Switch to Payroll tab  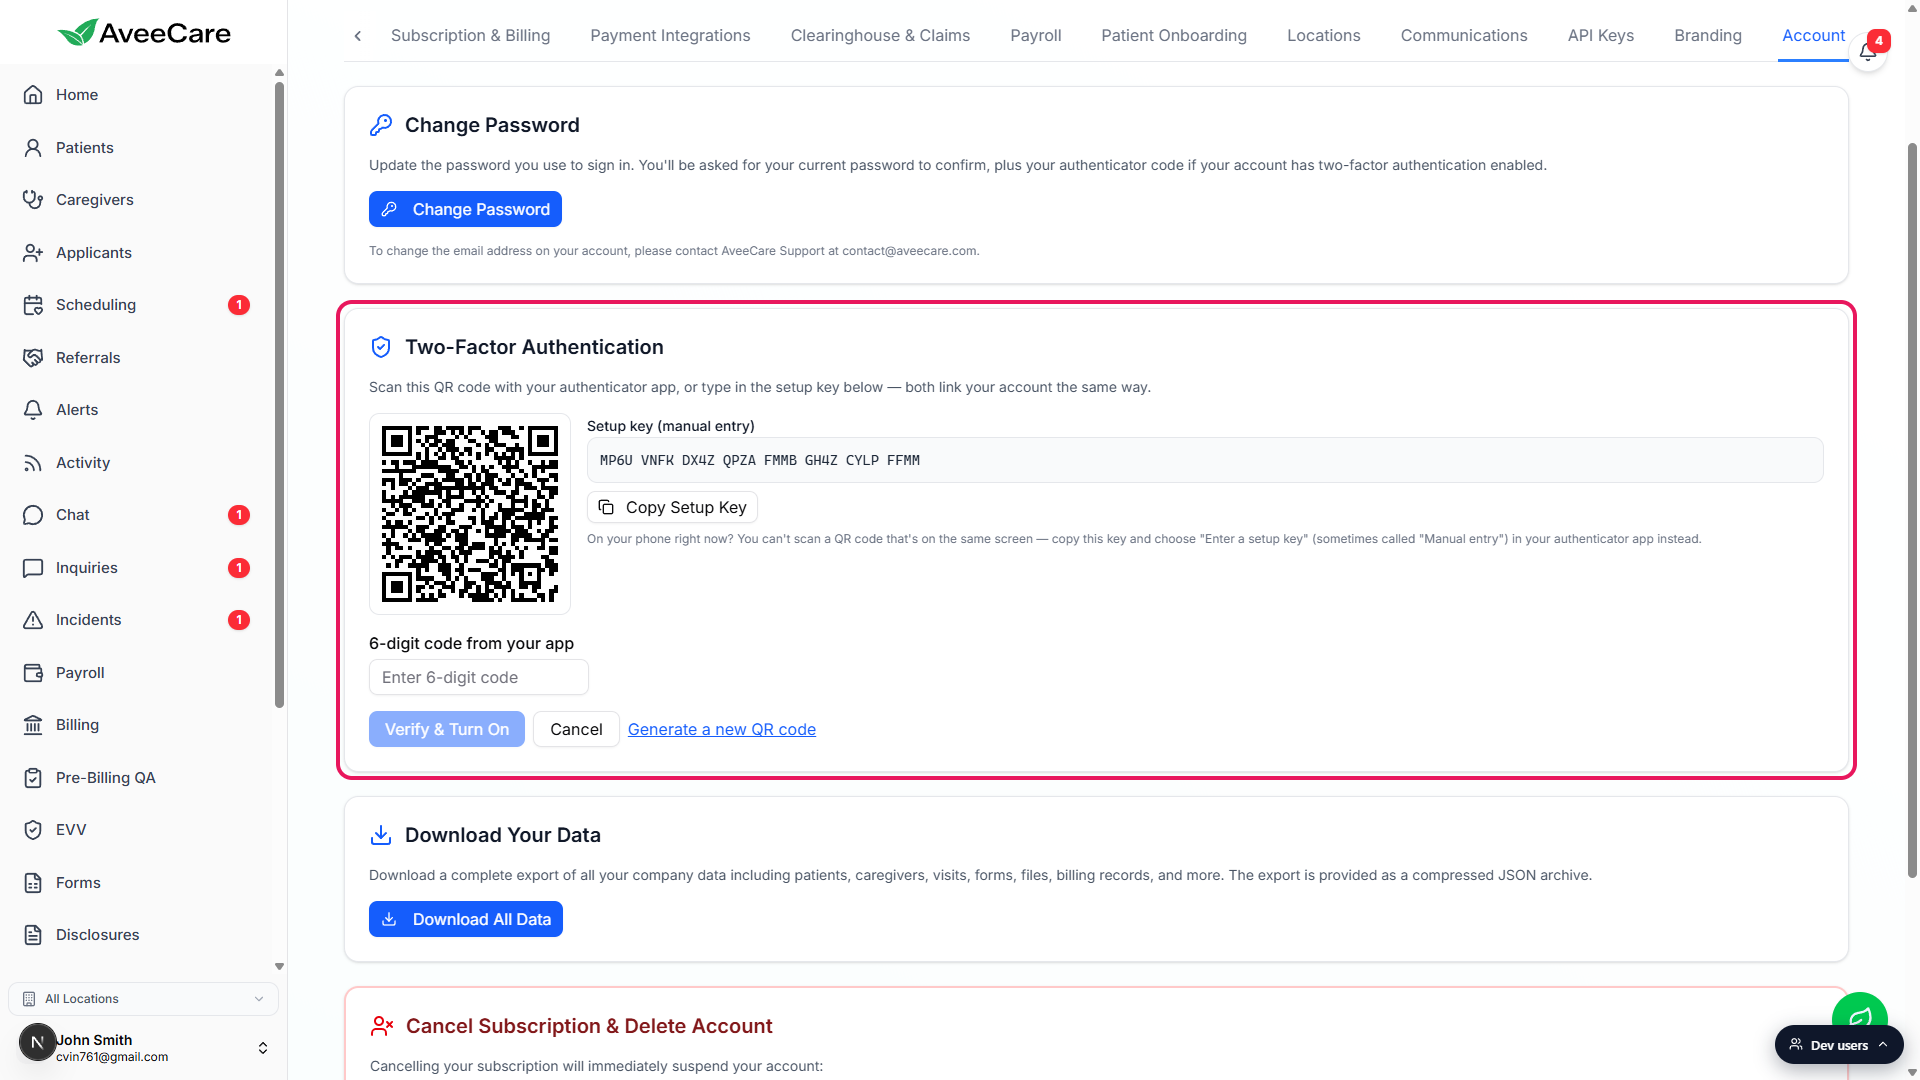(x=1036, y=36)
